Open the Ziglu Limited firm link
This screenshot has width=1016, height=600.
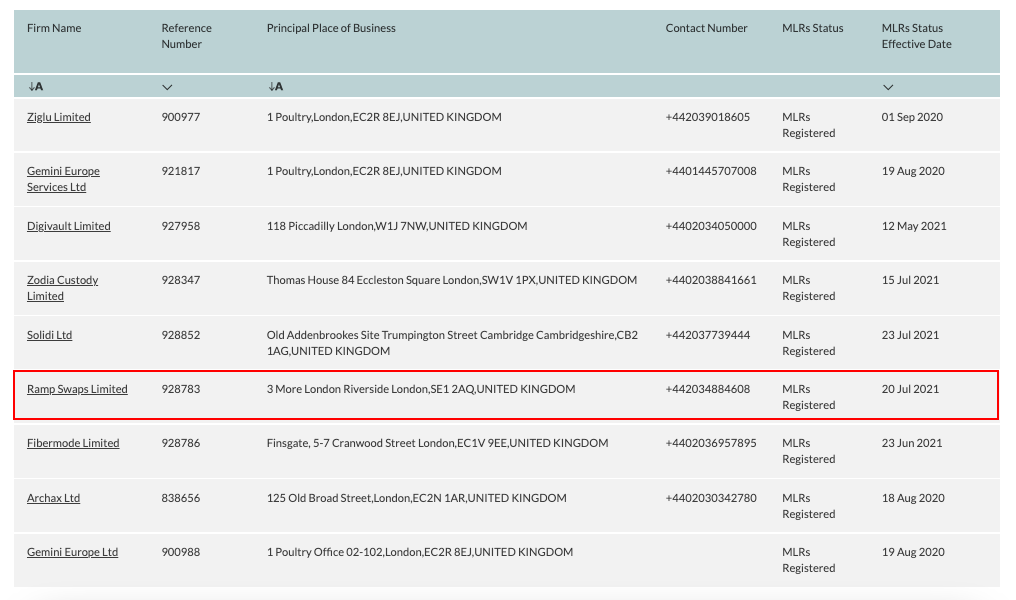[58, 117]
